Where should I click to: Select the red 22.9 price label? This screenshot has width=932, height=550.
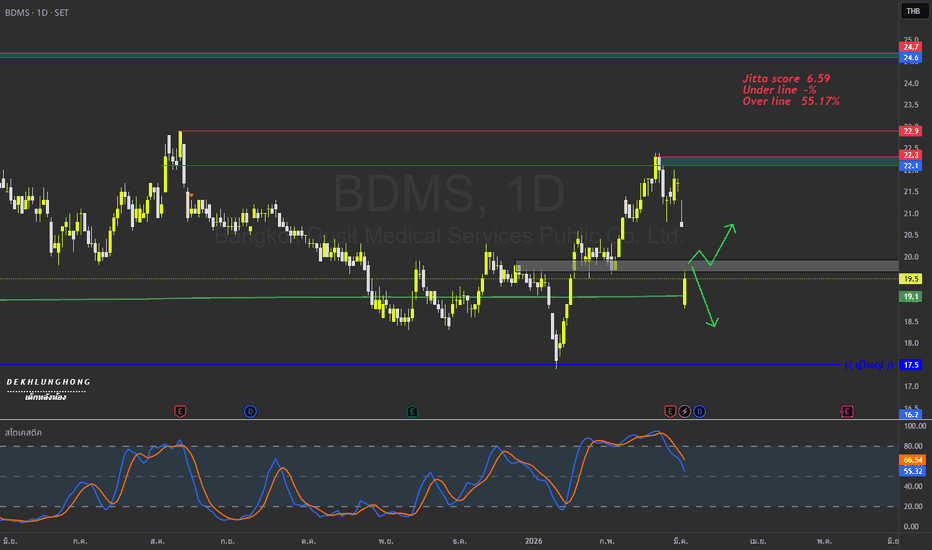[x=911, y=131]
